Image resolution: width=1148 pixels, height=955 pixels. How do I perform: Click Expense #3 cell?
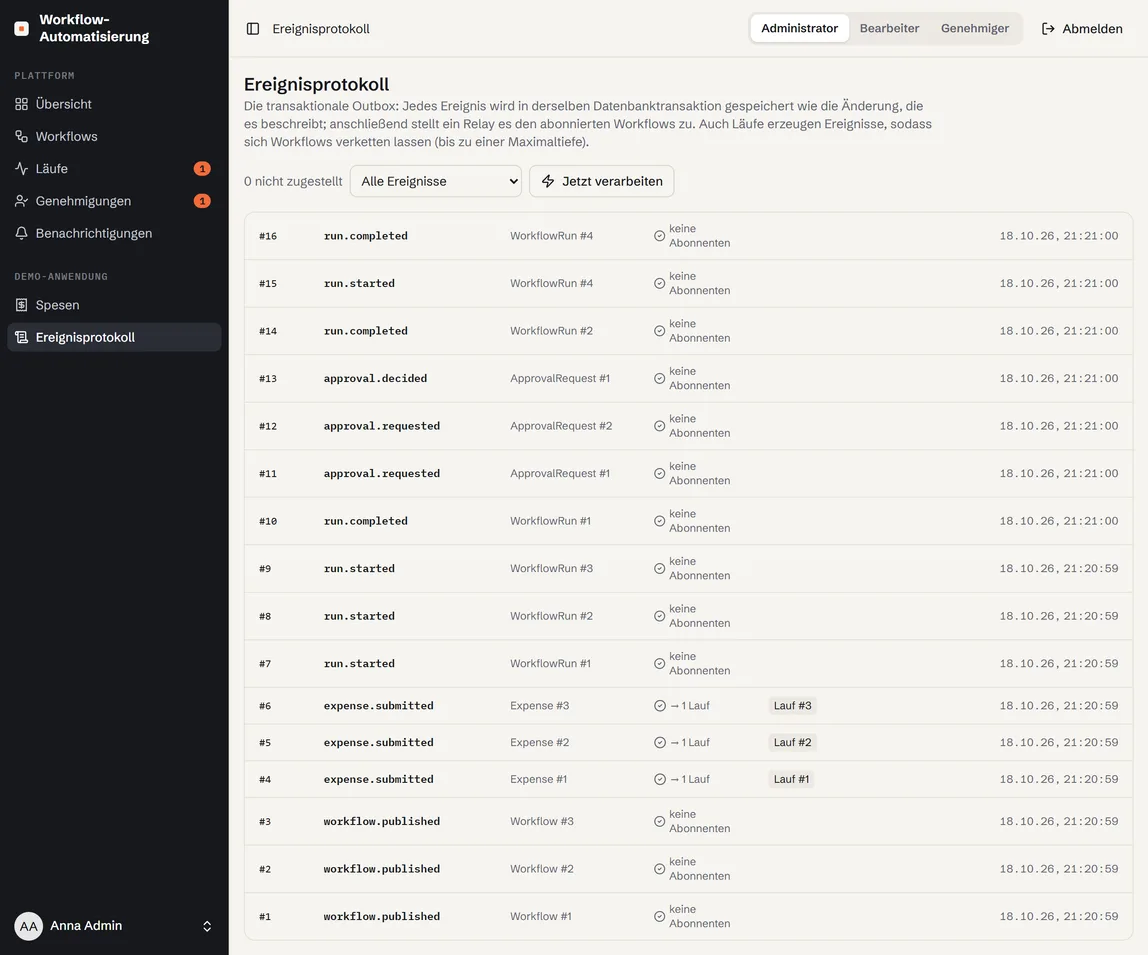tap(540, 705)
